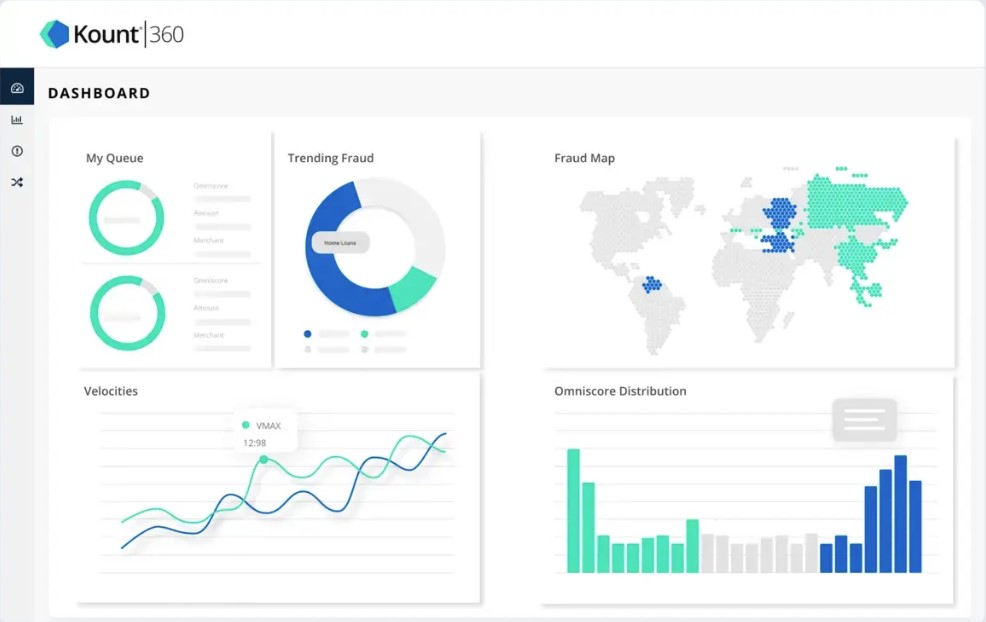Select the shuffle/routing icon in sidebar
The image size is (986, 622).
17,182
